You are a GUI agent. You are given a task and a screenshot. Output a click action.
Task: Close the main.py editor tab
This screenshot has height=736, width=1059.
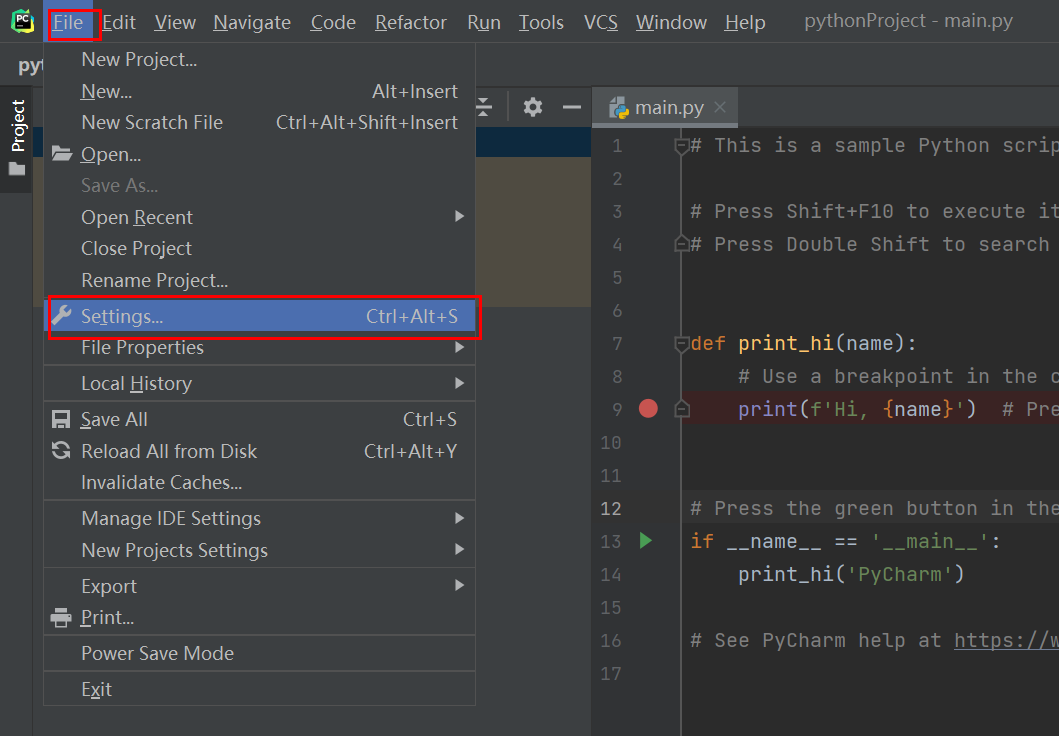click(720, 107)
